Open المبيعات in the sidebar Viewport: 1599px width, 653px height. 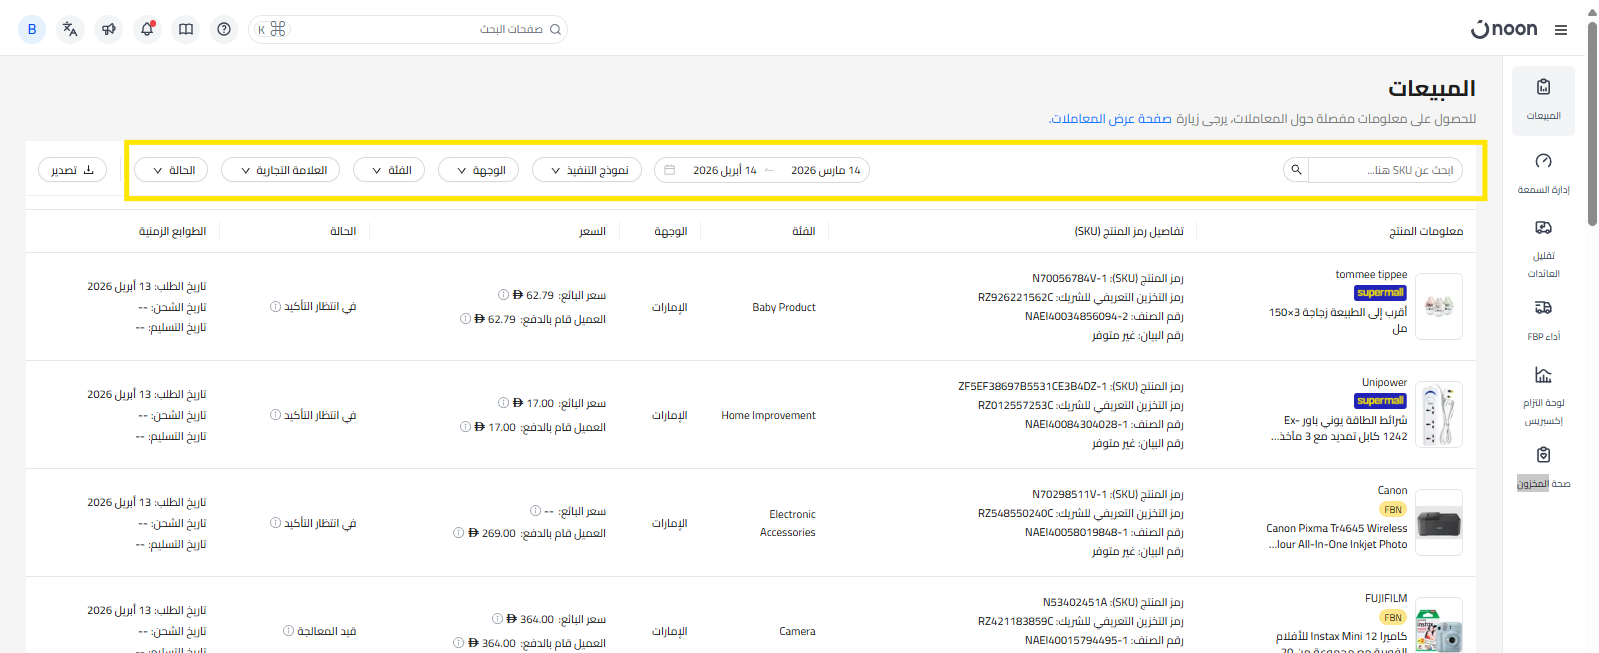pyautogui.click(x=1543, y=100)
